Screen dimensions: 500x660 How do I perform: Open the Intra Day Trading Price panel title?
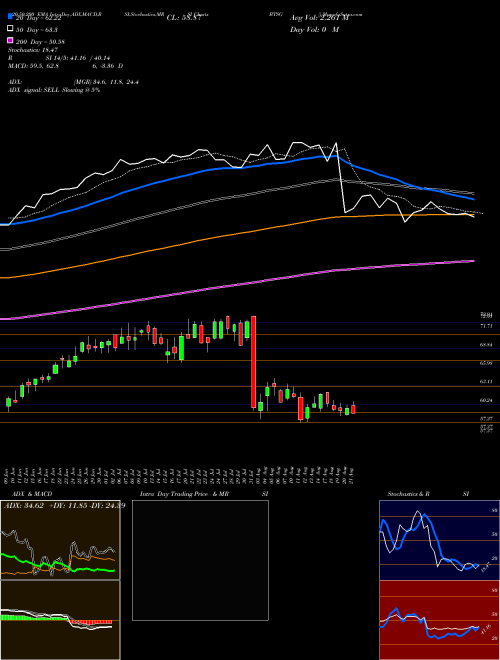click(x=184, y=494)
